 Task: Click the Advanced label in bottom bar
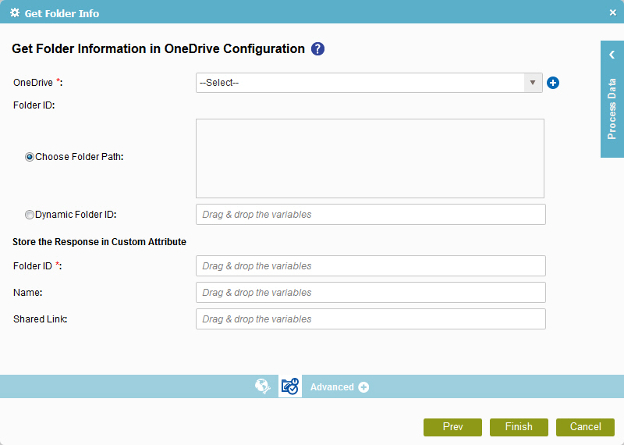click(332, 387)
